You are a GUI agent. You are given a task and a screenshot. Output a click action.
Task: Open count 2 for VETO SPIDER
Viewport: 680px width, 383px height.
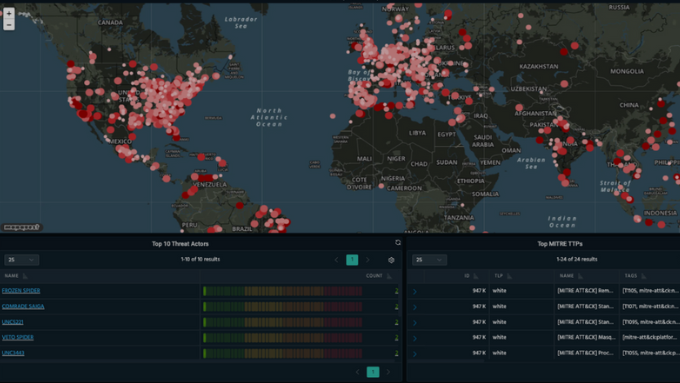396,337
